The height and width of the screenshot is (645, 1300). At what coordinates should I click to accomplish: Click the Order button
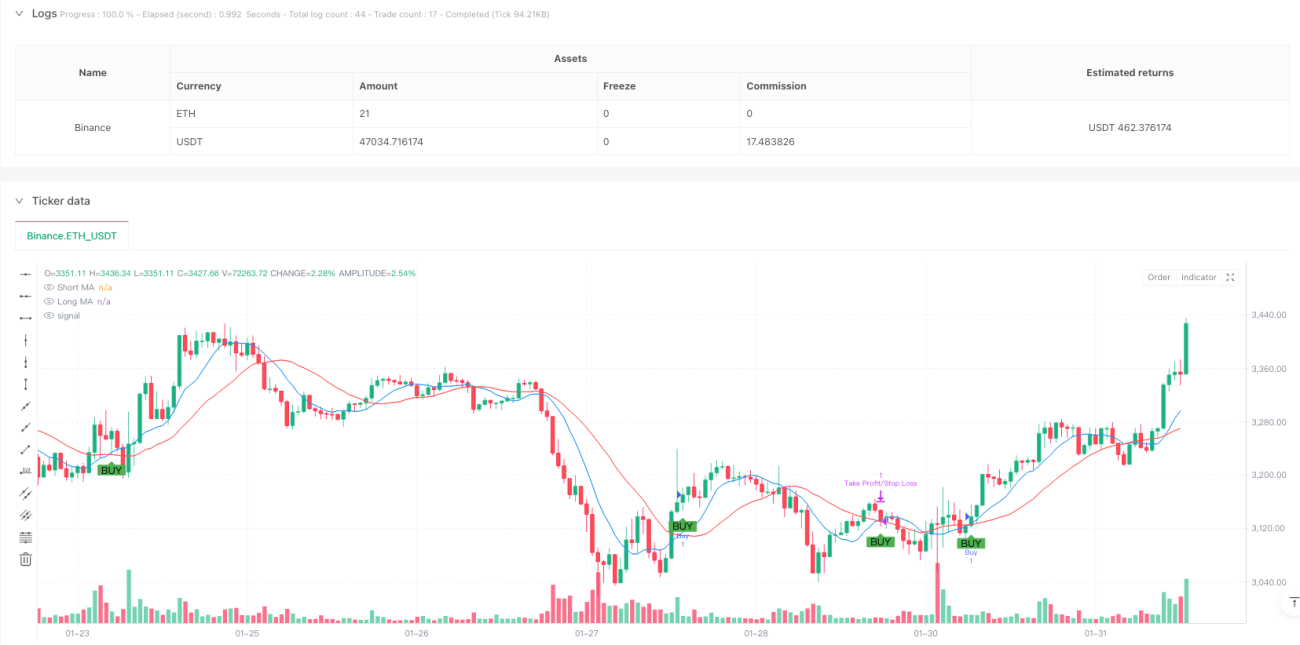1159,277
